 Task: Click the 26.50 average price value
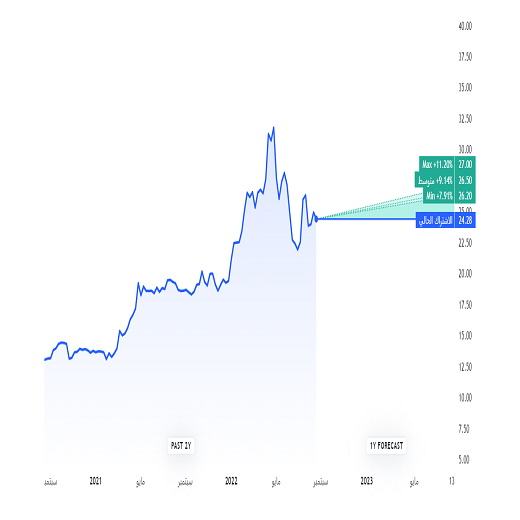pos(465,180)
